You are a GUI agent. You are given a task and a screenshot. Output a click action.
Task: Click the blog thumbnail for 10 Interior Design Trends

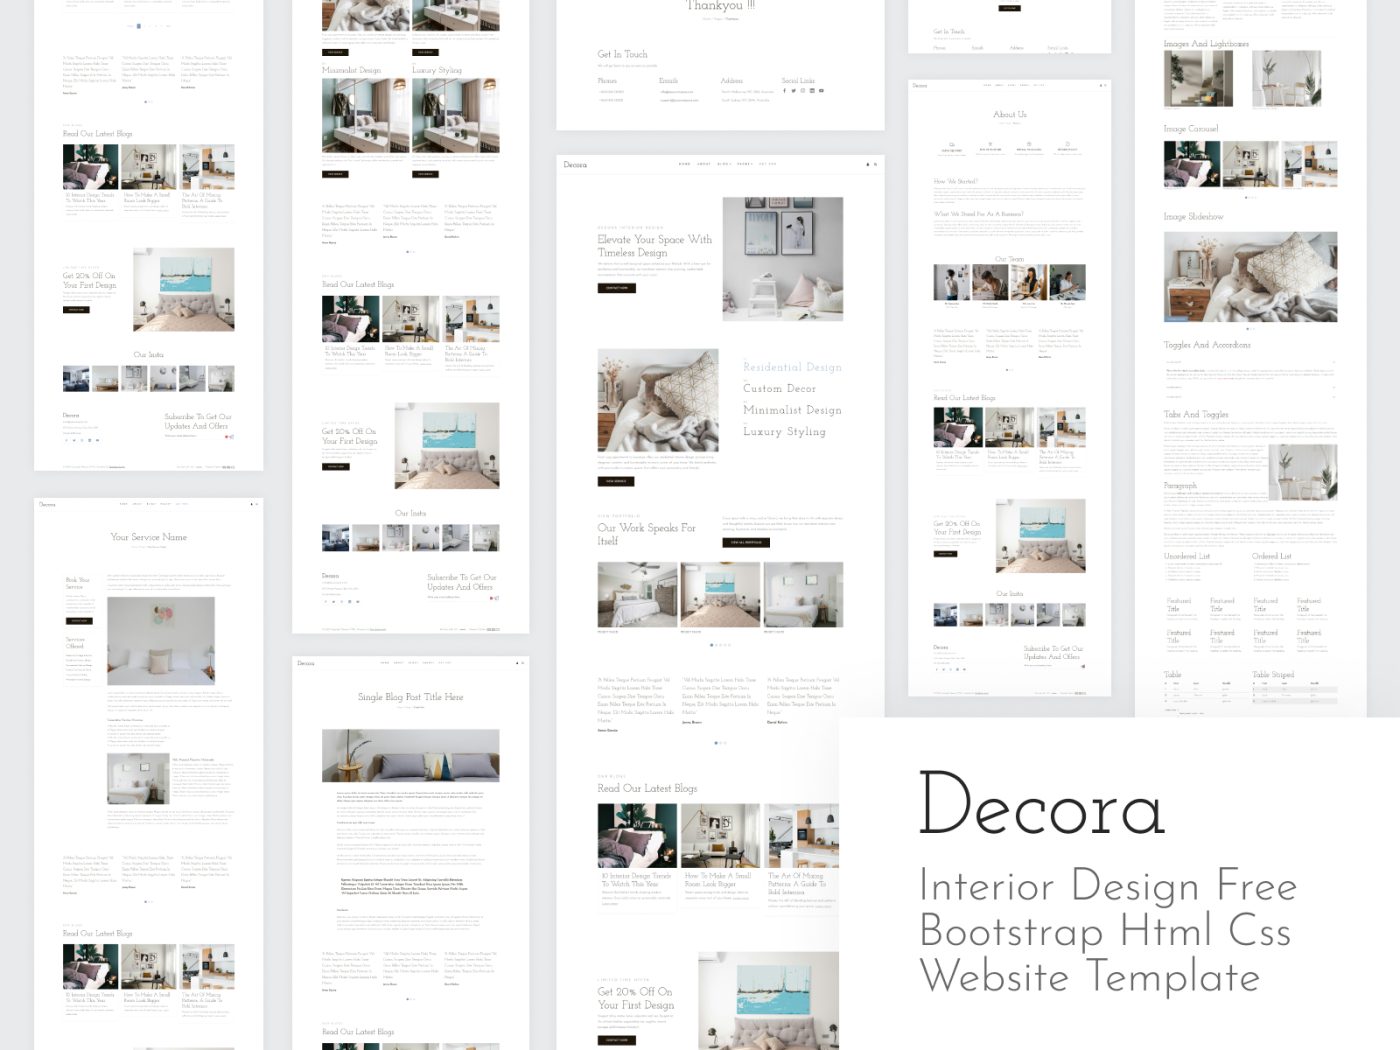pyautogui.click(x=637, y=835)
